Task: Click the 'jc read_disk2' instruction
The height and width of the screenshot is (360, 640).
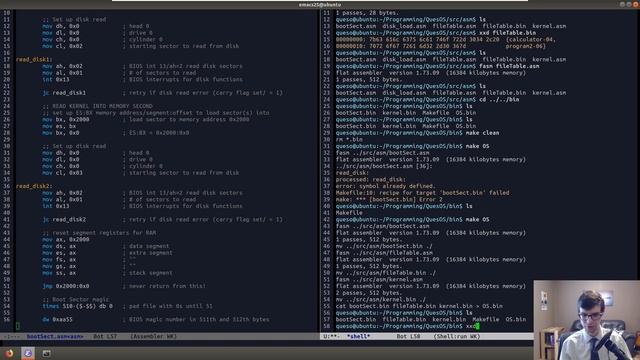Action: pyautogui.click(x=64, y=219)
